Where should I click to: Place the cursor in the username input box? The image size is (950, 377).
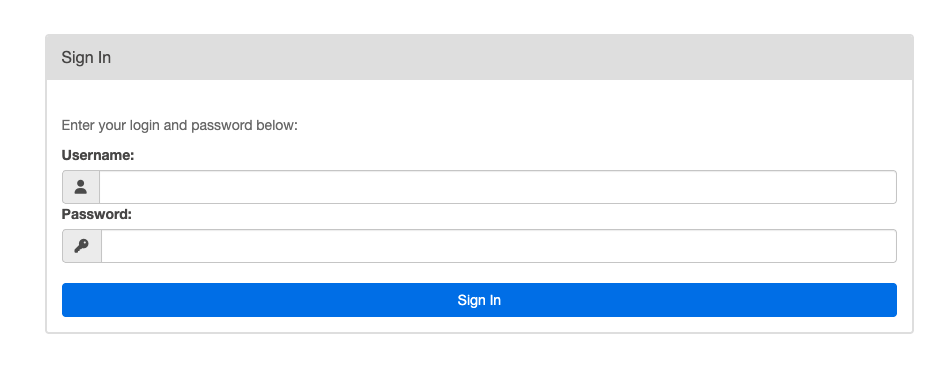pyautogui.click(x=497, y=187)
